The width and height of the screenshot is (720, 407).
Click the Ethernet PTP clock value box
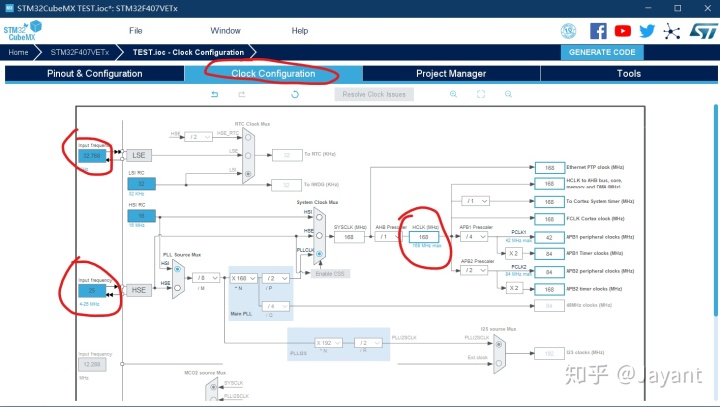point(549,168)
